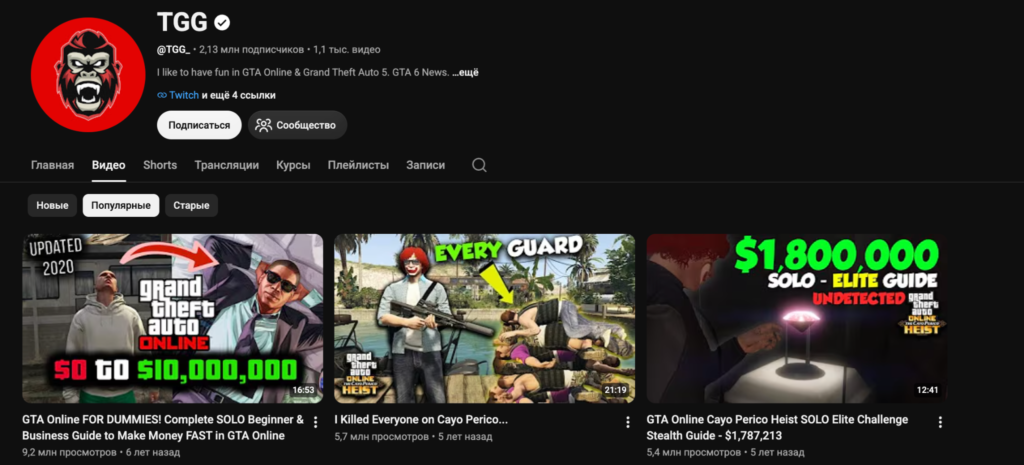Image resolution: width=1024 pixels, height=465 pixels.
Task: Click the @TGG_ channel handle
Action: coord(174,50)
